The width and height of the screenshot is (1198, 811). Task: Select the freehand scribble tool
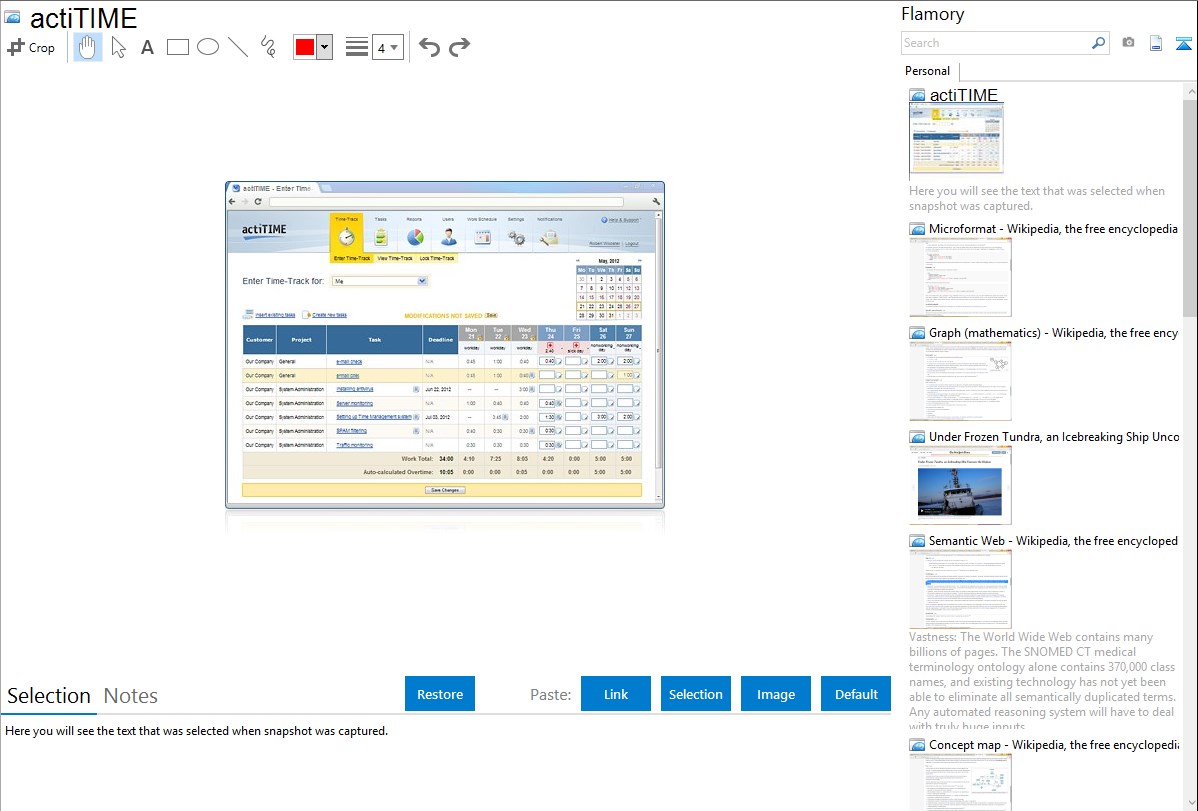point(268,47)
